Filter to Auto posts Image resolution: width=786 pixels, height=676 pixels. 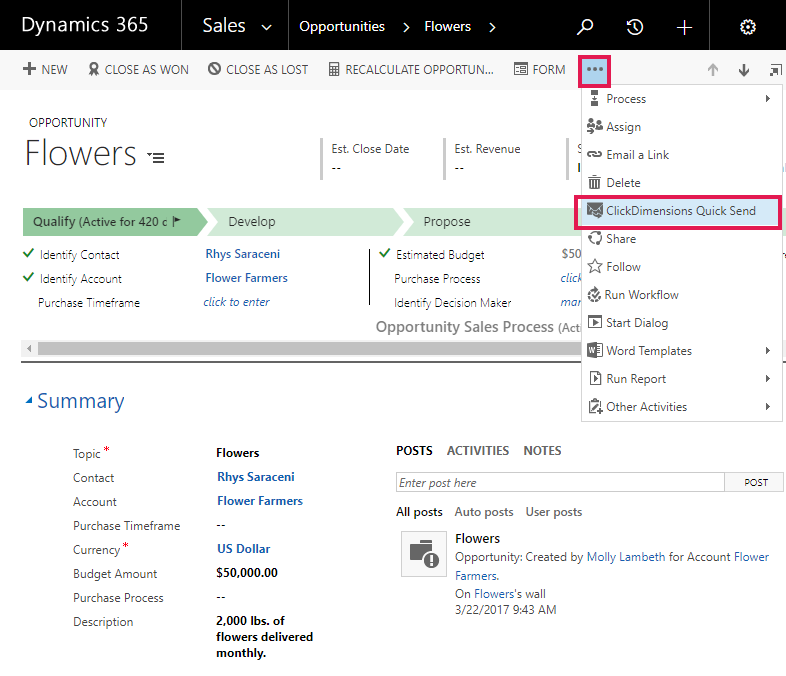coord(484,512)
